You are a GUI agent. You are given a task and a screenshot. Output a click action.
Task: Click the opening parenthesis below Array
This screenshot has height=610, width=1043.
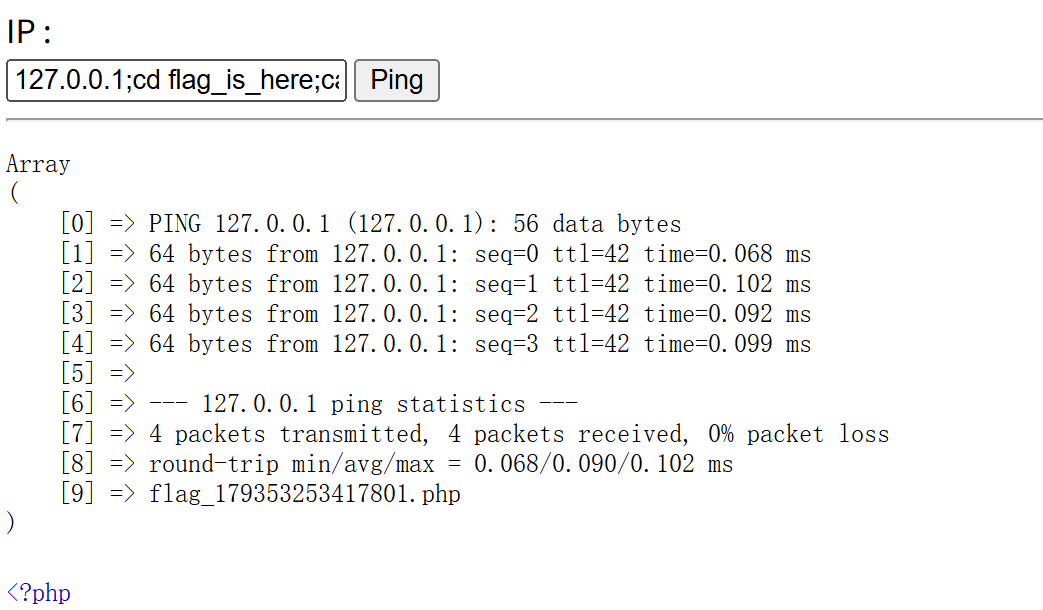click(x=12, y=194)
